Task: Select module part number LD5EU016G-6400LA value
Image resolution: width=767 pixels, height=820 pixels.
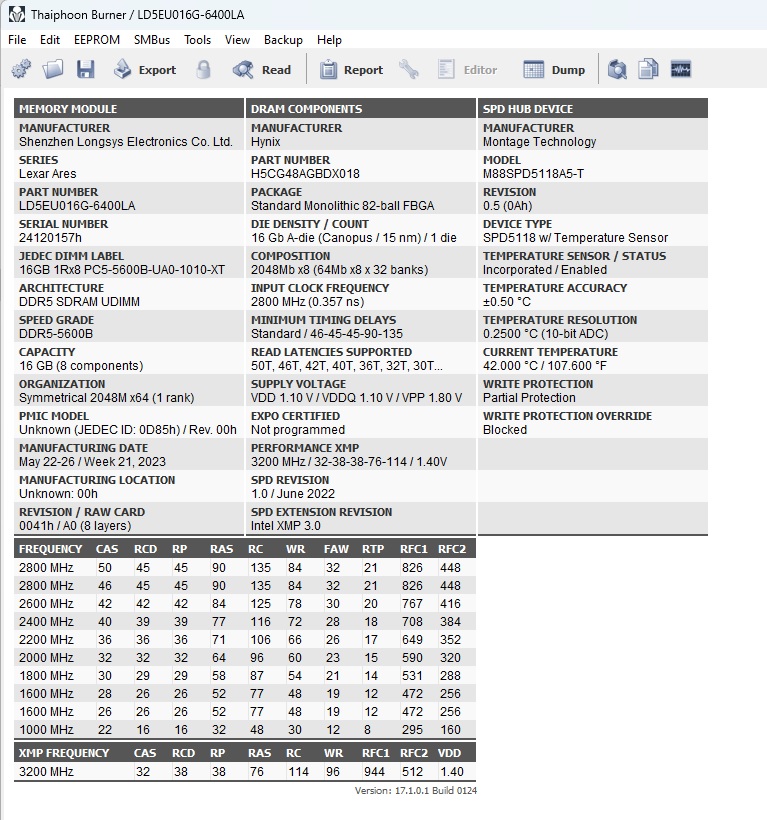Action: [77, 206]
